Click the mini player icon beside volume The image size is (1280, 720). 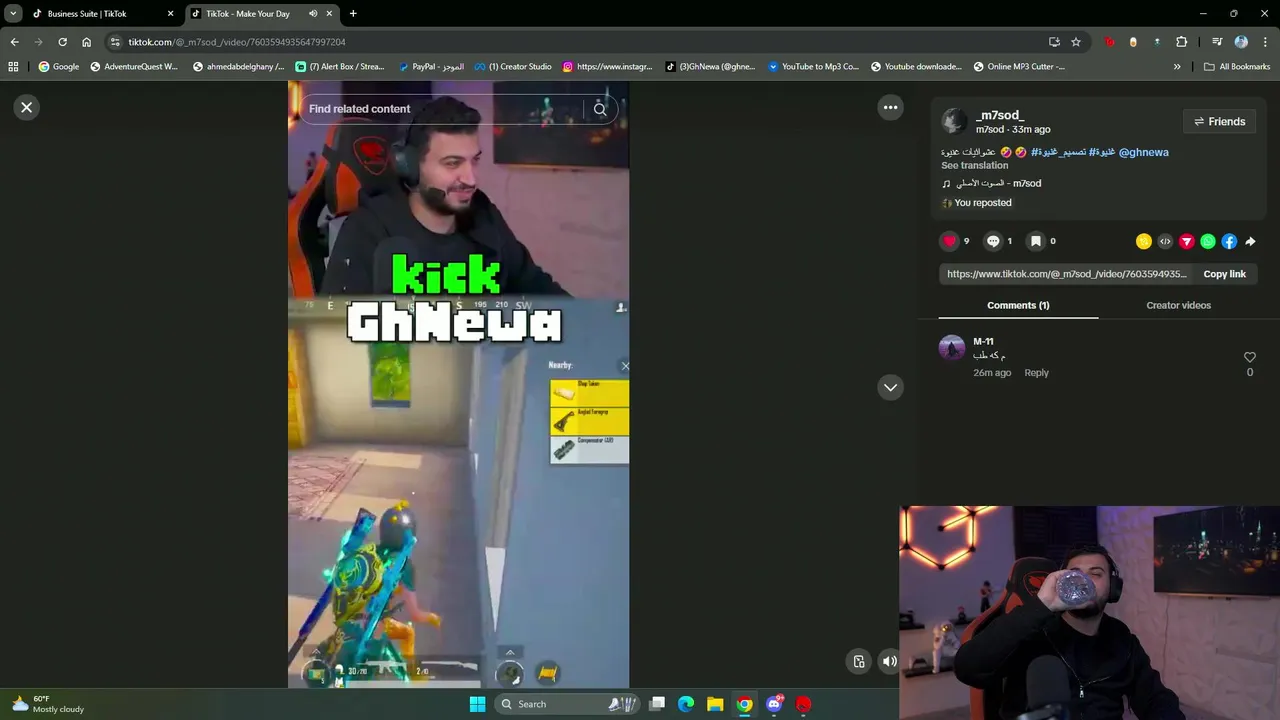point(859,661)
